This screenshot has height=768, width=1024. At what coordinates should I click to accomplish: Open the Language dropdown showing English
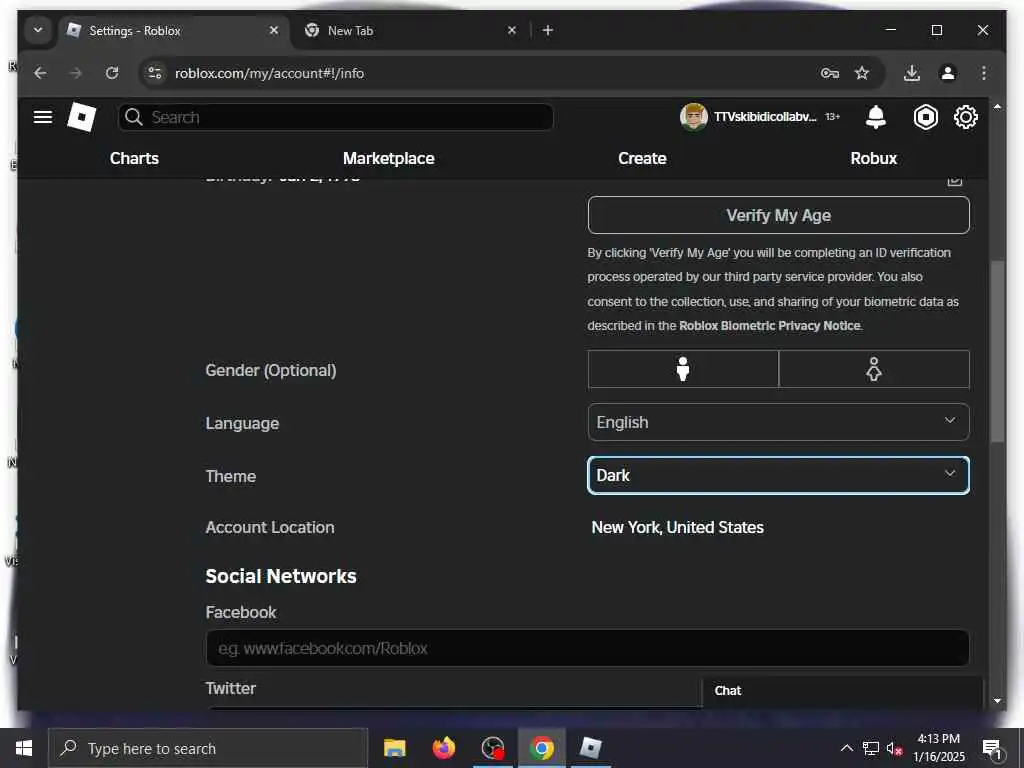(x=778, y=422)
